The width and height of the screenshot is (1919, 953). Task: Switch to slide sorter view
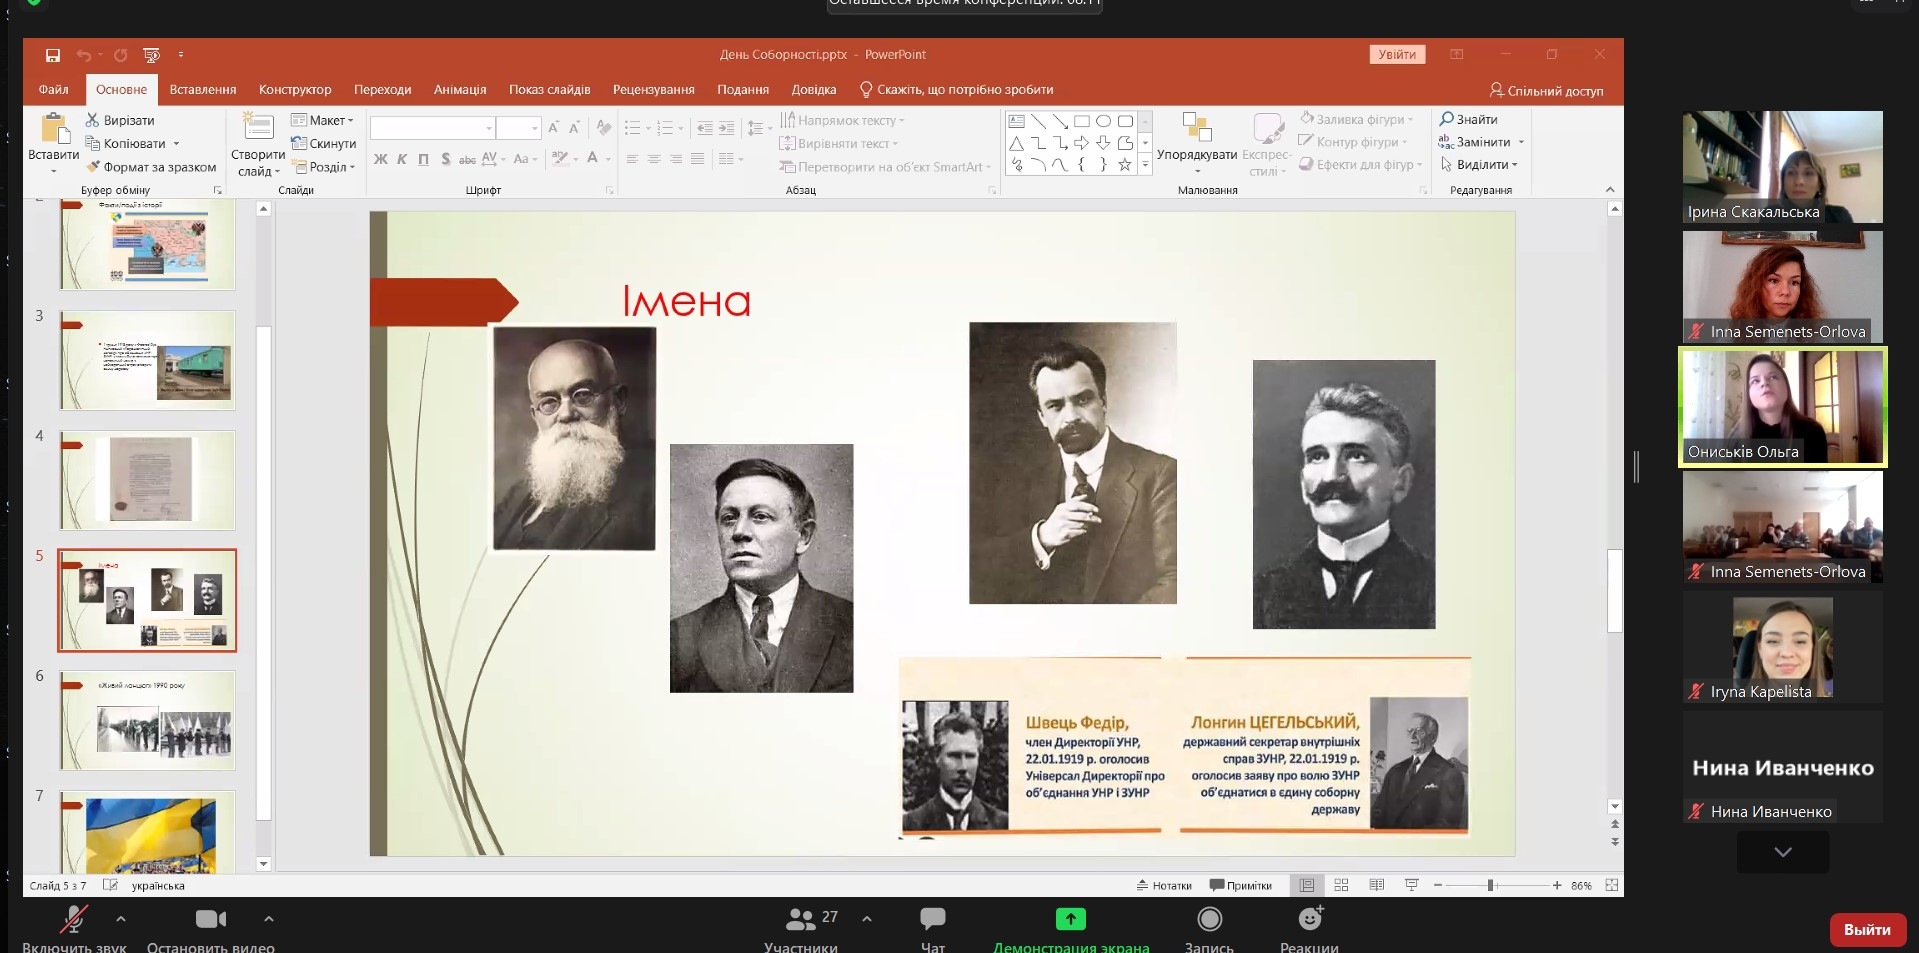tap(1341, 885)
